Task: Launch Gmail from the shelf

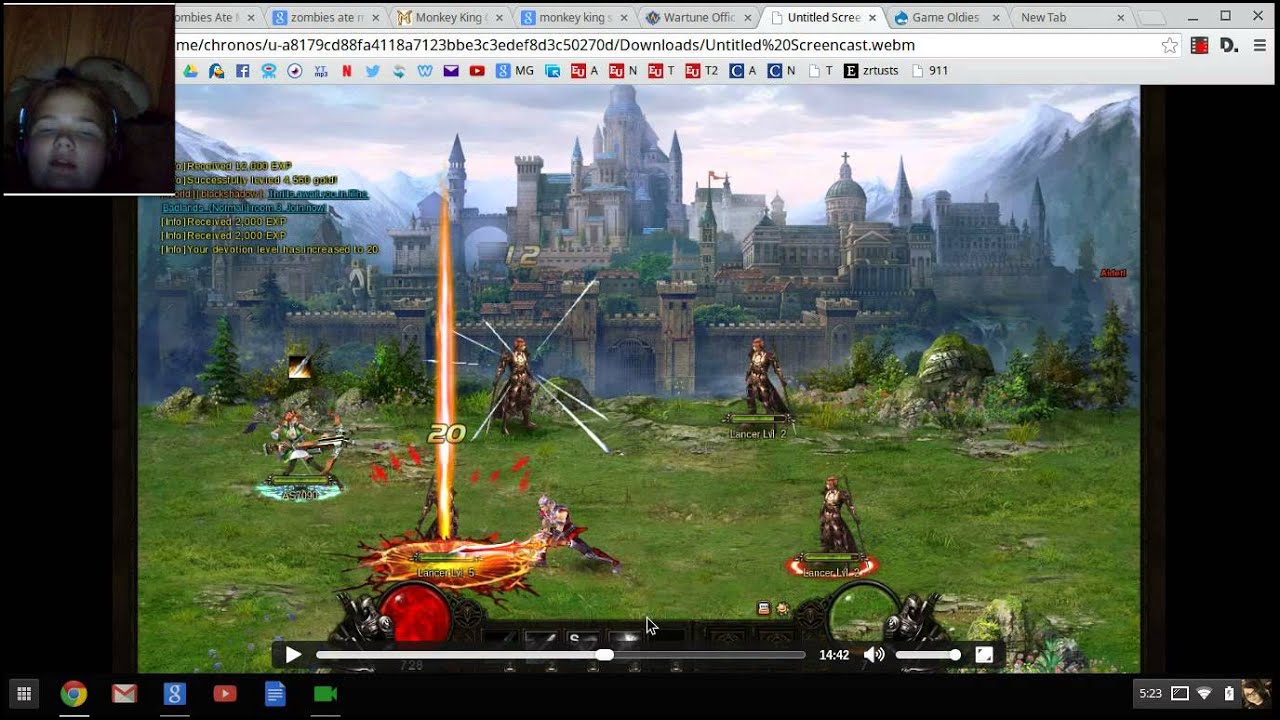Action: 124,693
